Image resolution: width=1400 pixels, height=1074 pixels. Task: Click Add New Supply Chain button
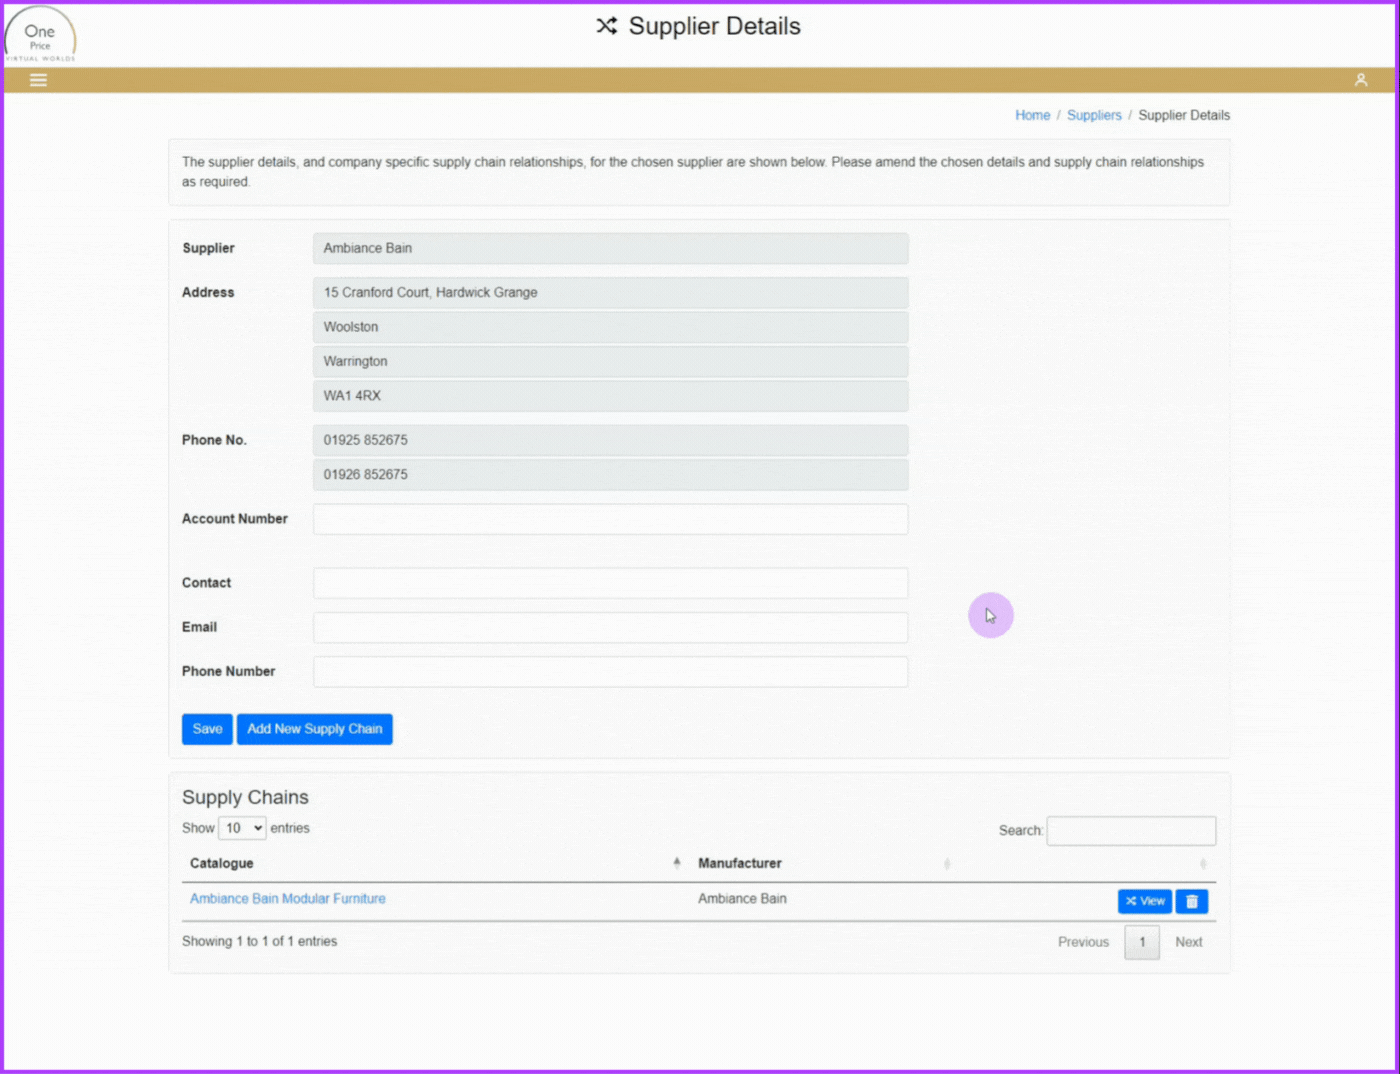click(314, 729)
